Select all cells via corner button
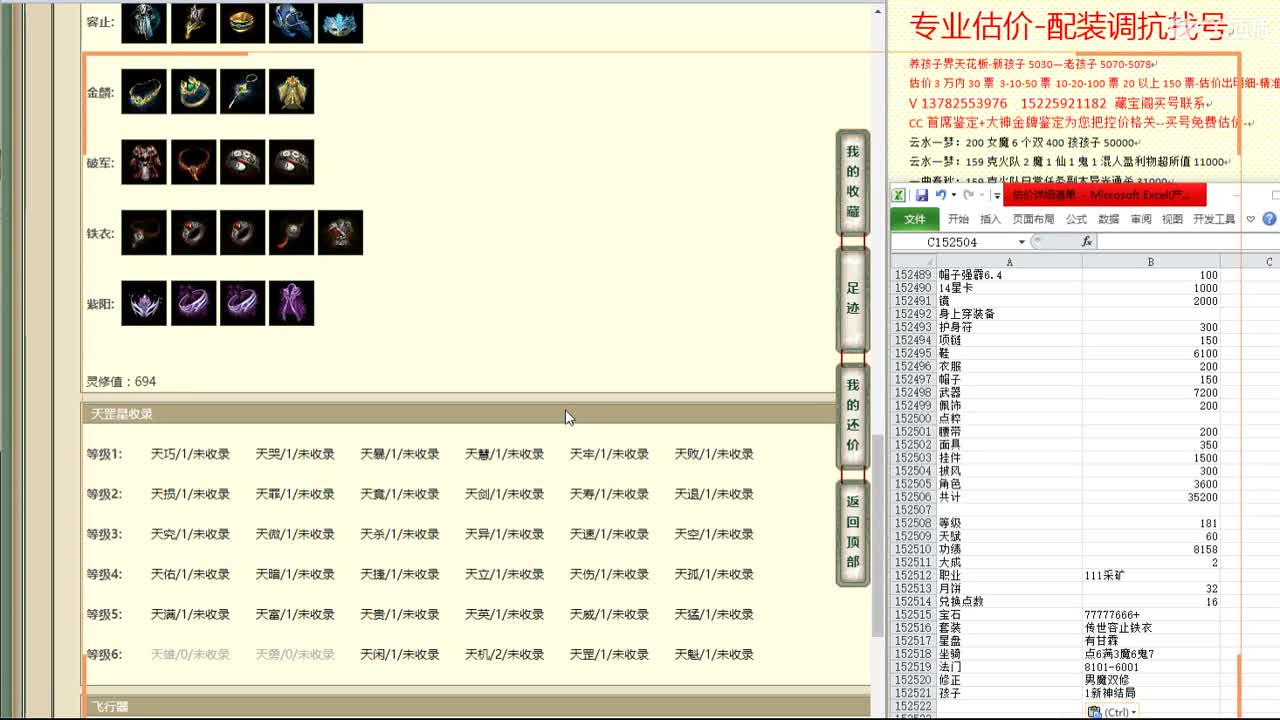1280x720 pixels. click(913, 262)
